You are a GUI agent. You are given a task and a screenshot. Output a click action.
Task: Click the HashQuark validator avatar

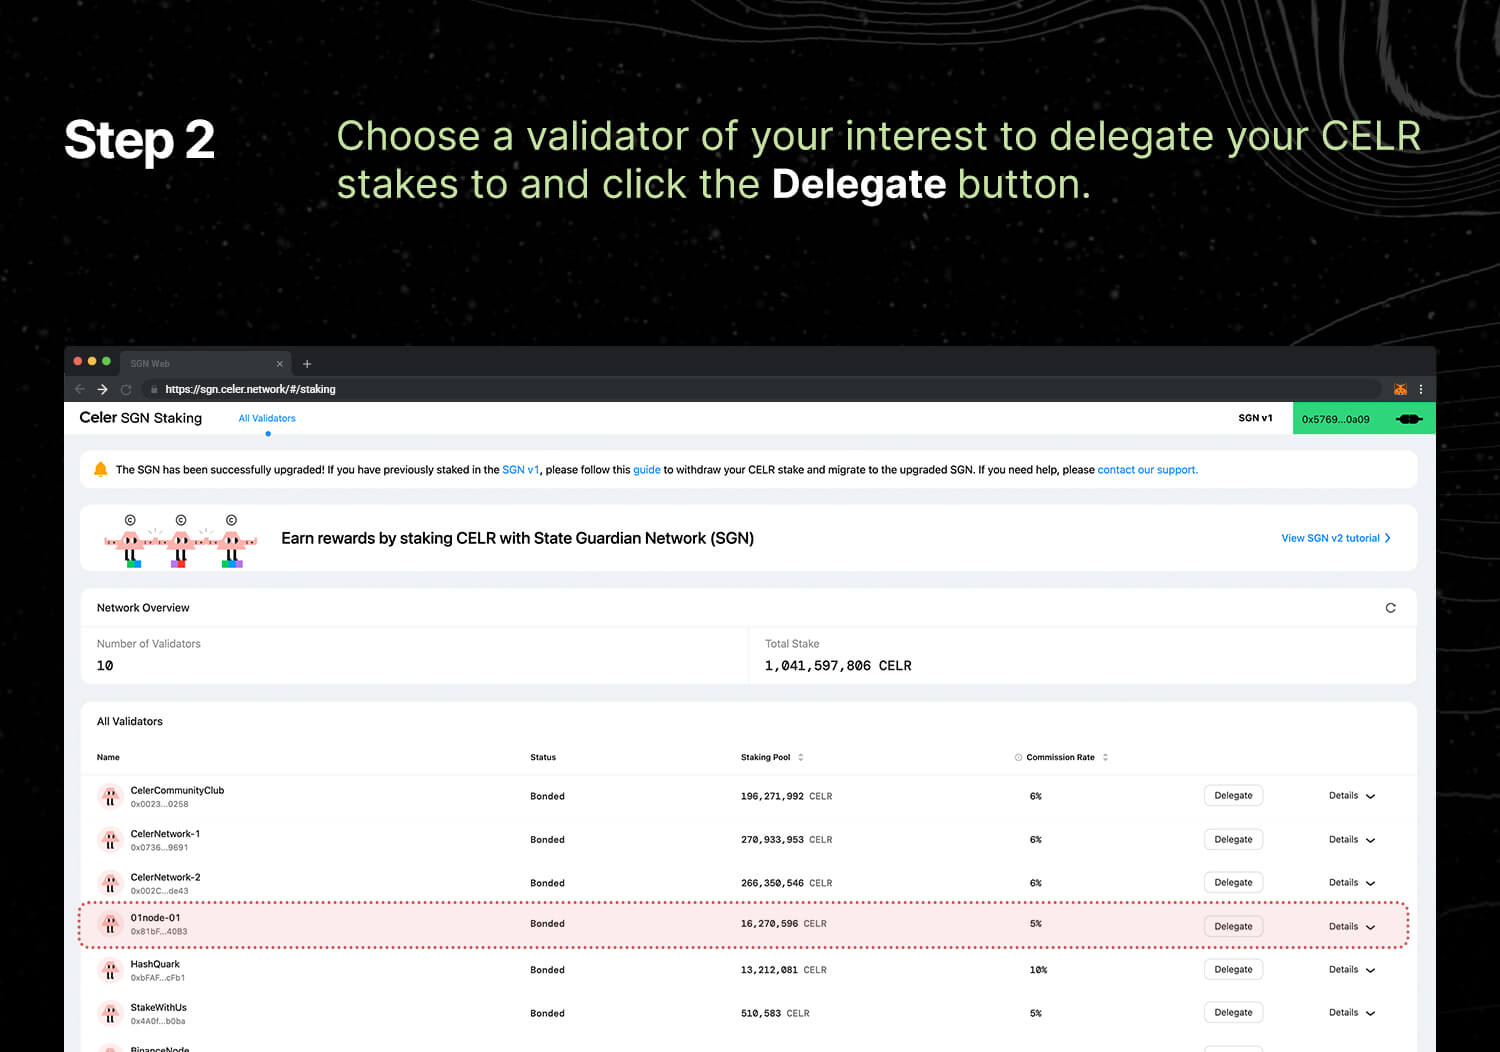(110, 970)
